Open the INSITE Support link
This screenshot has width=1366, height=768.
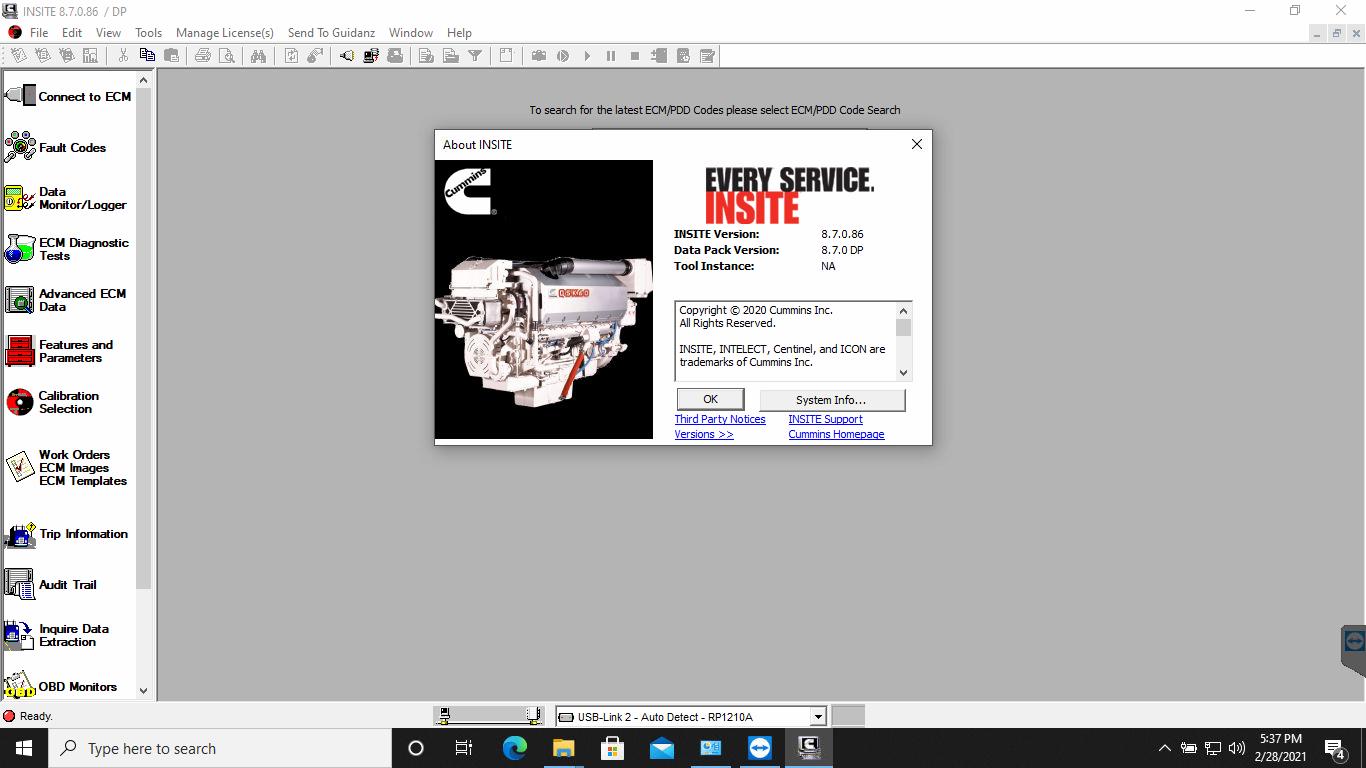pyautogui.click(x=825, y=419)
